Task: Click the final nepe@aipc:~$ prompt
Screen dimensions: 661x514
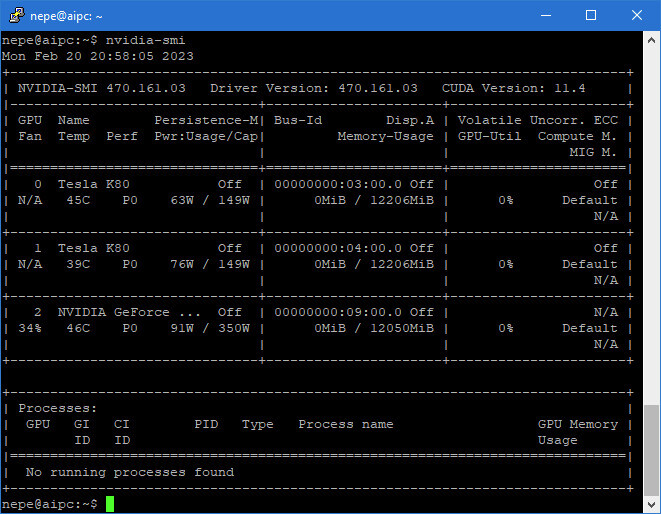Action: point(49,504)
